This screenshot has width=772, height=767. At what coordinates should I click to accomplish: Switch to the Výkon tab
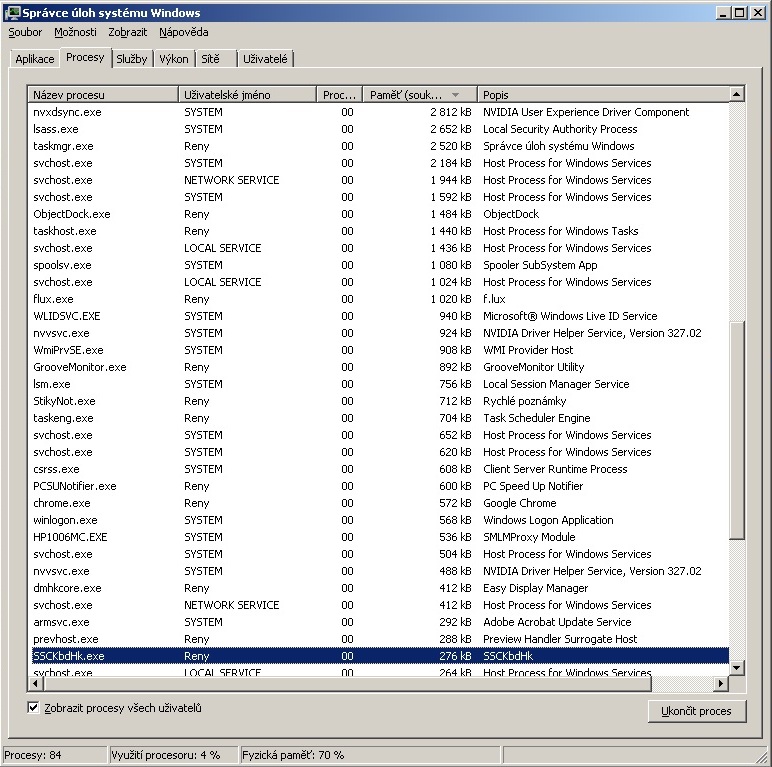point(174,59)
